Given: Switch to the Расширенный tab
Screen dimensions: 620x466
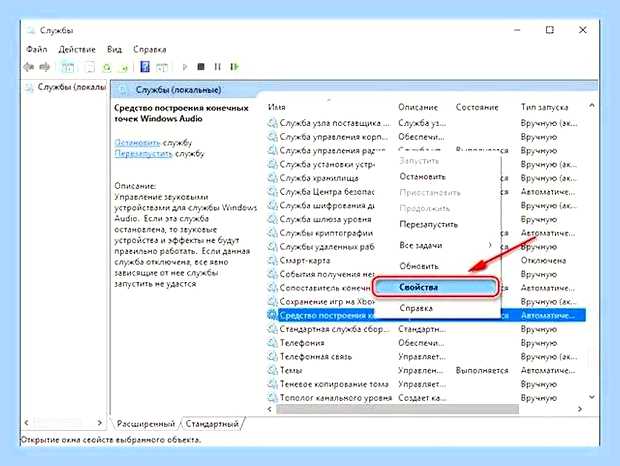Looking at the screenshot, I should pyautogui.click(x=146, y=424).
